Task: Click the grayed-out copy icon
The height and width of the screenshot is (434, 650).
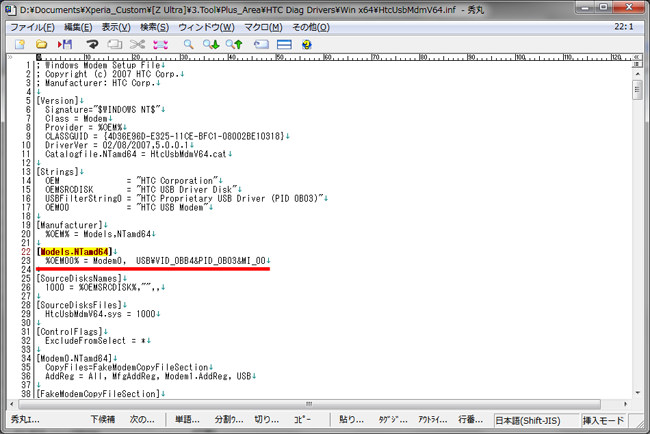Action: [114, 44]
